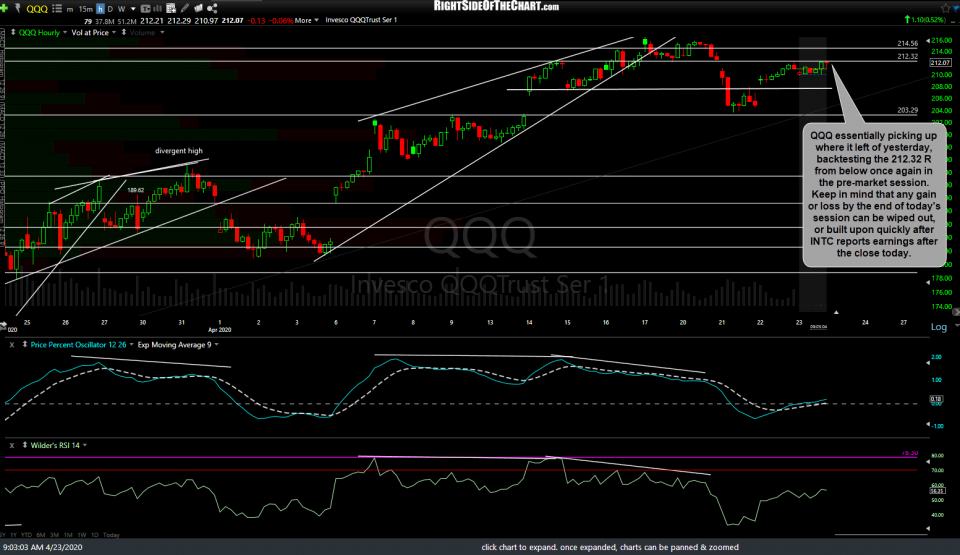Click the move arrows icon before QQQ Hourly
Image resolution: width=960 pixels, height=555 pixels.
coord(13,32)
